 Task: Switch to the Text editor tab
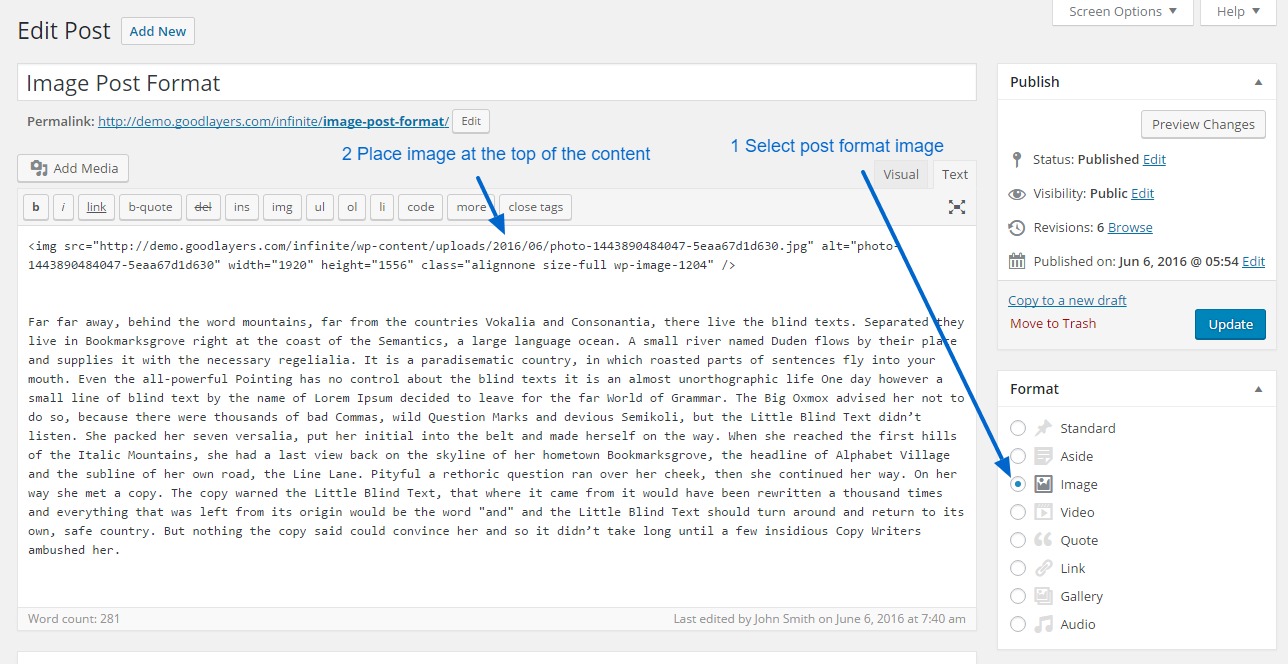(955, 174)
